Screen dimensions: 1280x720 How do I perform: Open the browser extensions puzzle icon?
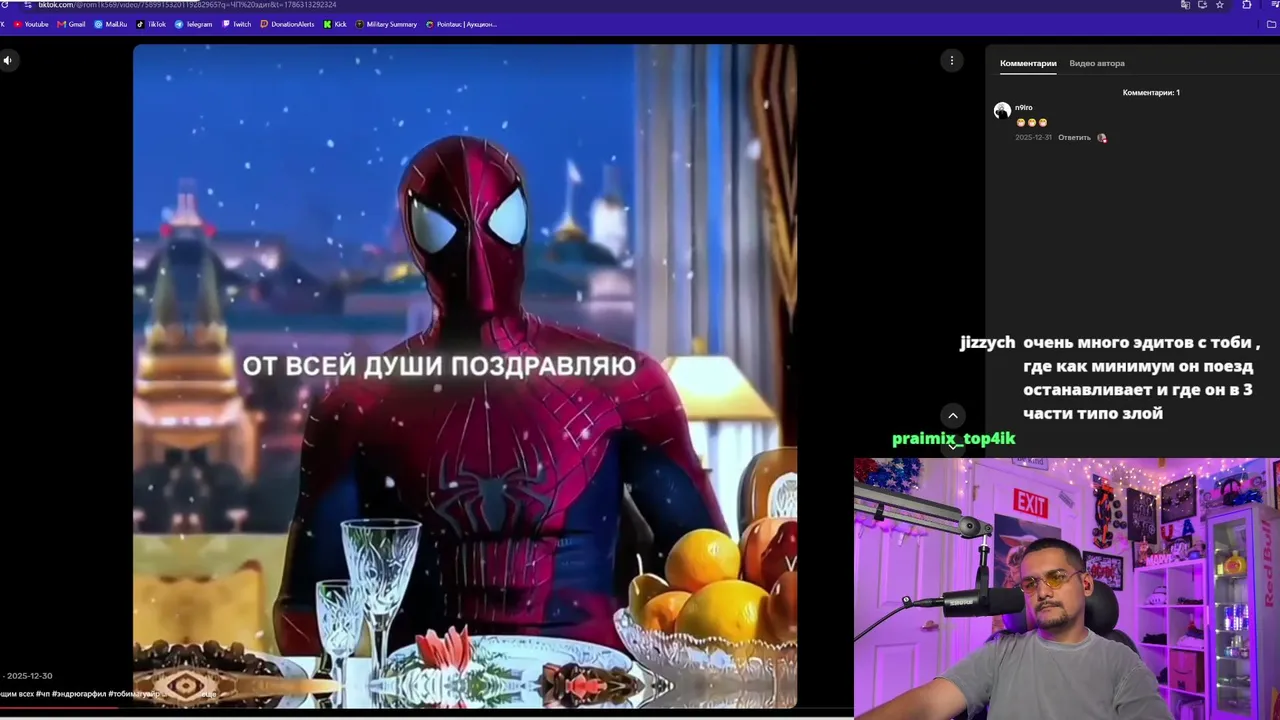click(1247, 5)
